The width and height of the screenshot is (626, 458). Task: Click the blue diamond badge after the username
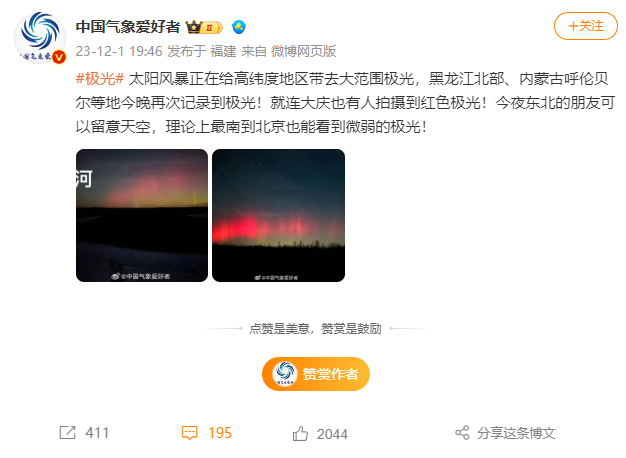point(239,27)
